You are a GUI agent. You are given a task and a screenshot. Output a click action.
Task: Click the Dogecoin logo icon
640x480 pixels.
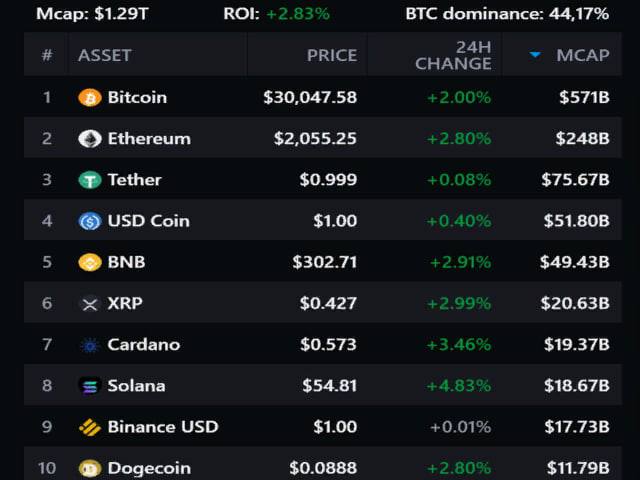coord(90,467)
